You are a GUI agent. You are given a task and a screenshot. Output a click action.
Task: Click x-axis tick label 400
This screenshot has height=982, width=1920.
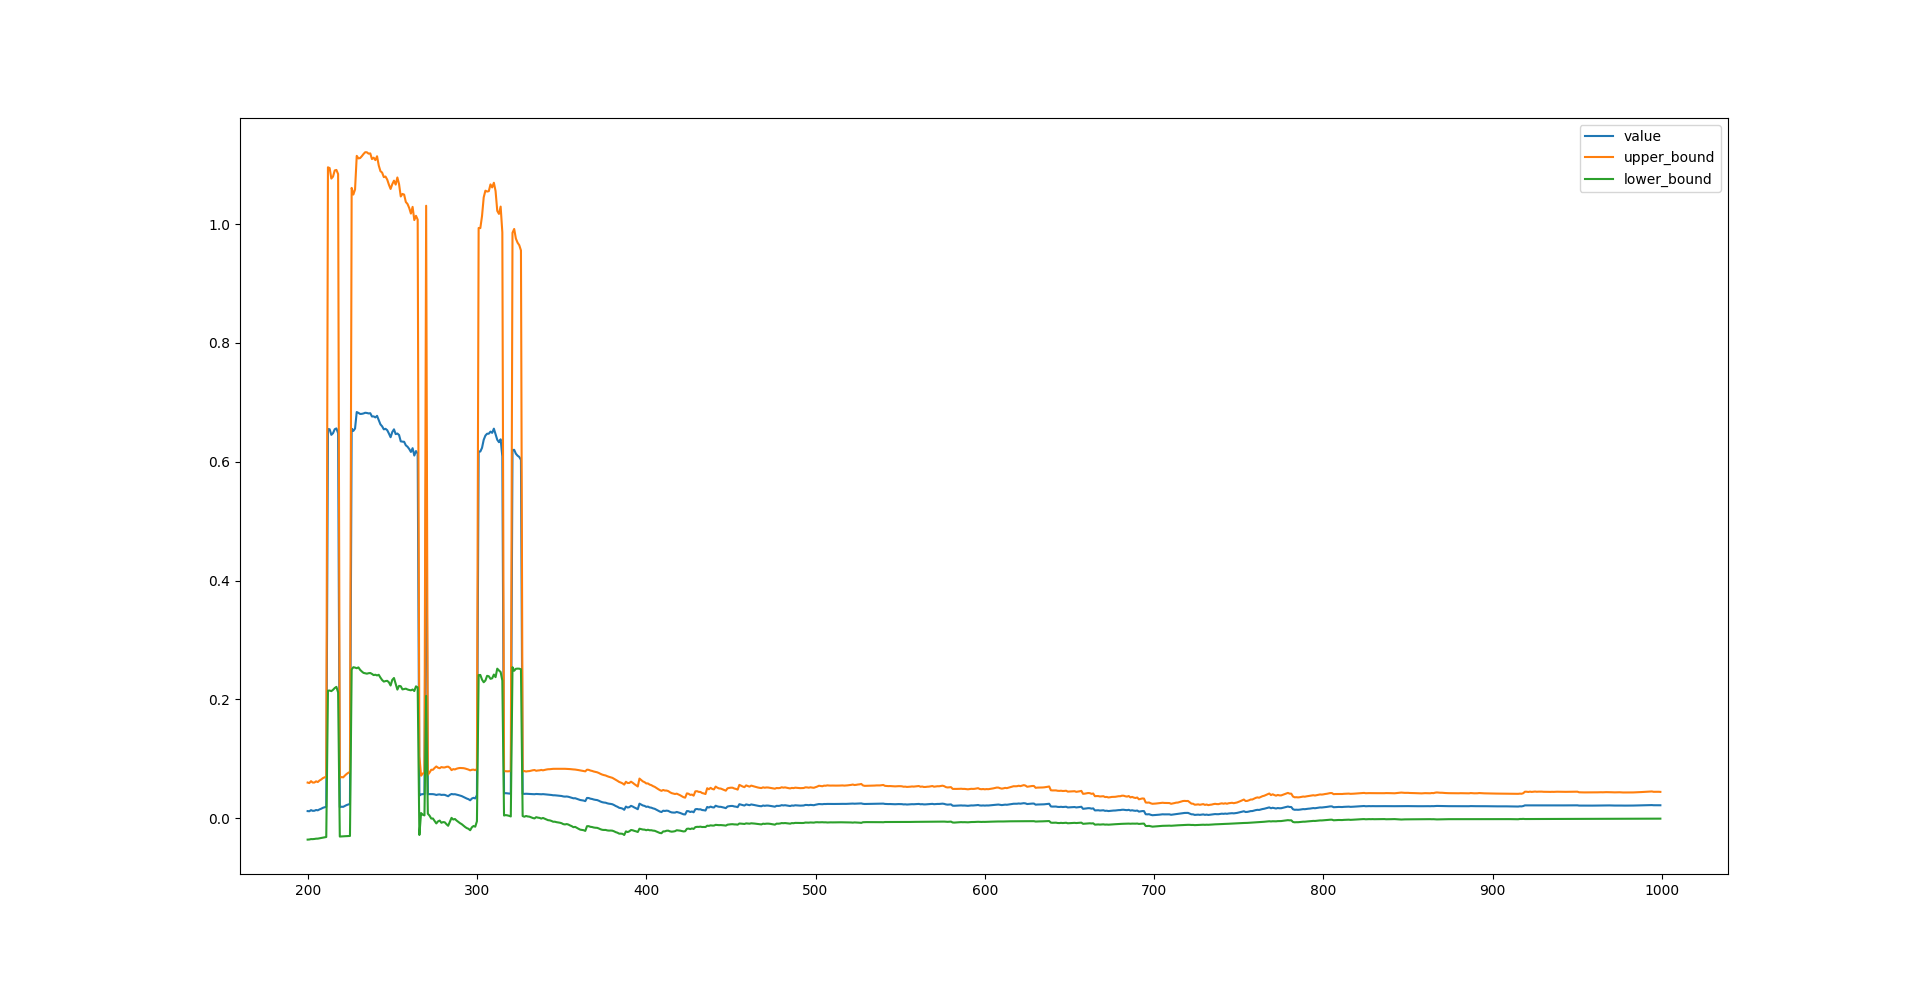[646, 891]
